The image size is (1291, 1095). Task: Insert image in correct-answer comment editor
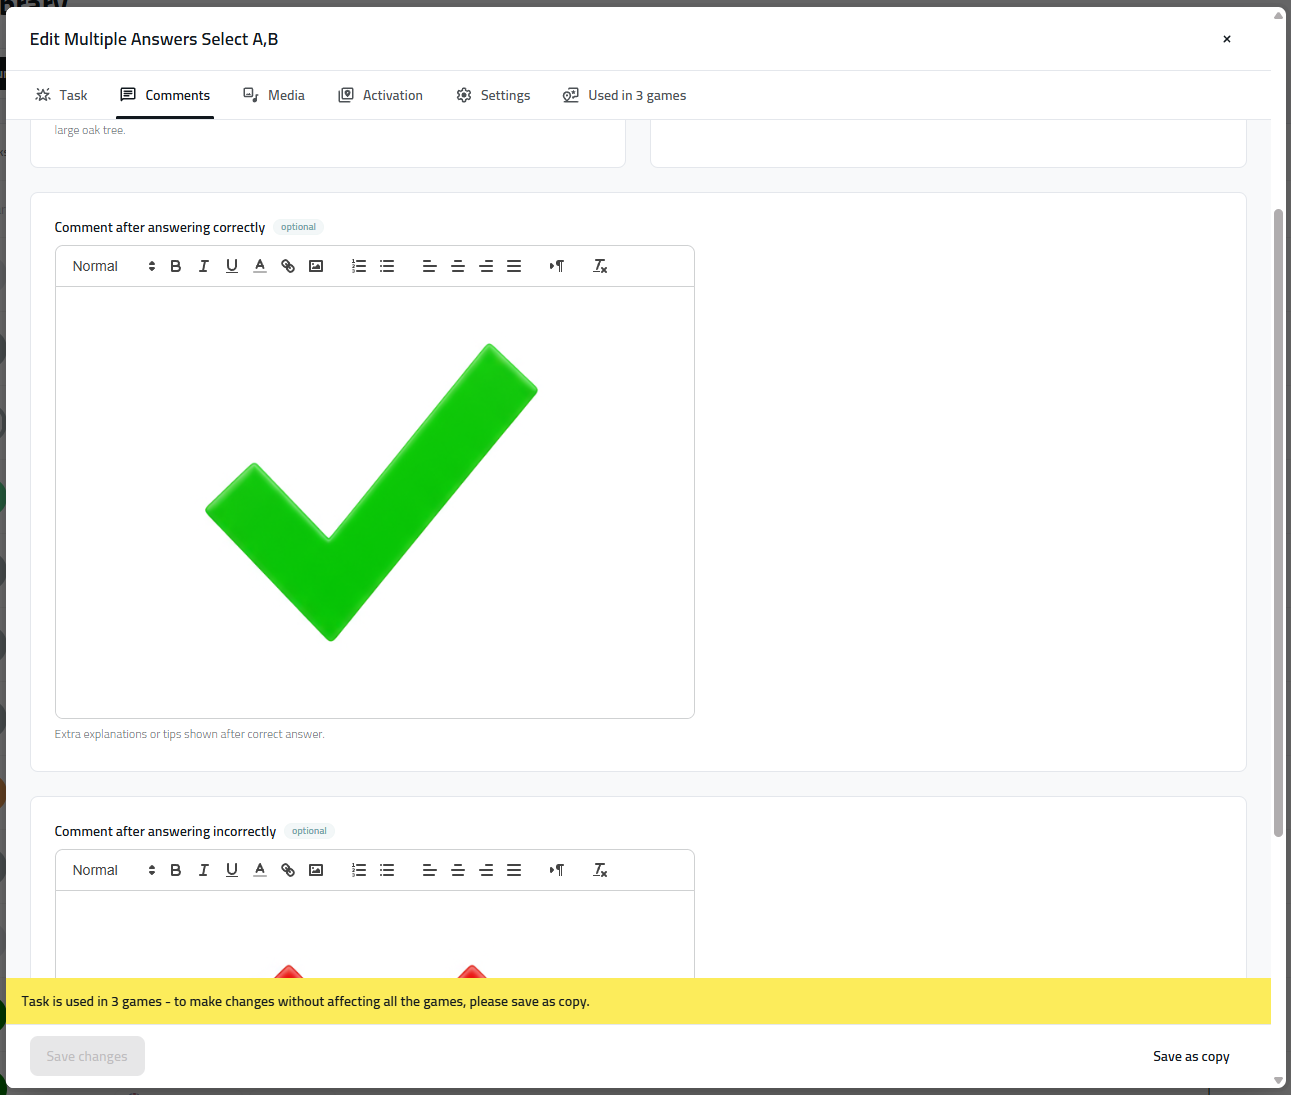click(x=316, y=266)
